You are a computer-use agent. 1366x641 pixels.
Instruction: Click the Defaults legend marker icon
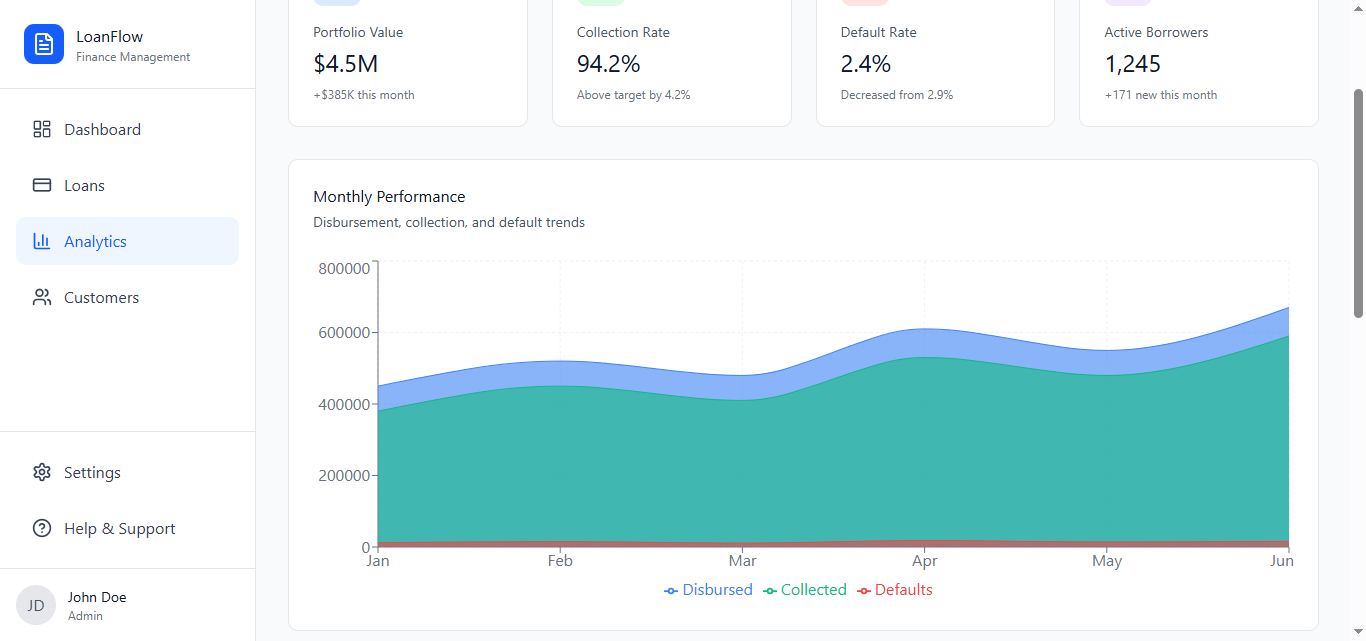tap(864, 591)
